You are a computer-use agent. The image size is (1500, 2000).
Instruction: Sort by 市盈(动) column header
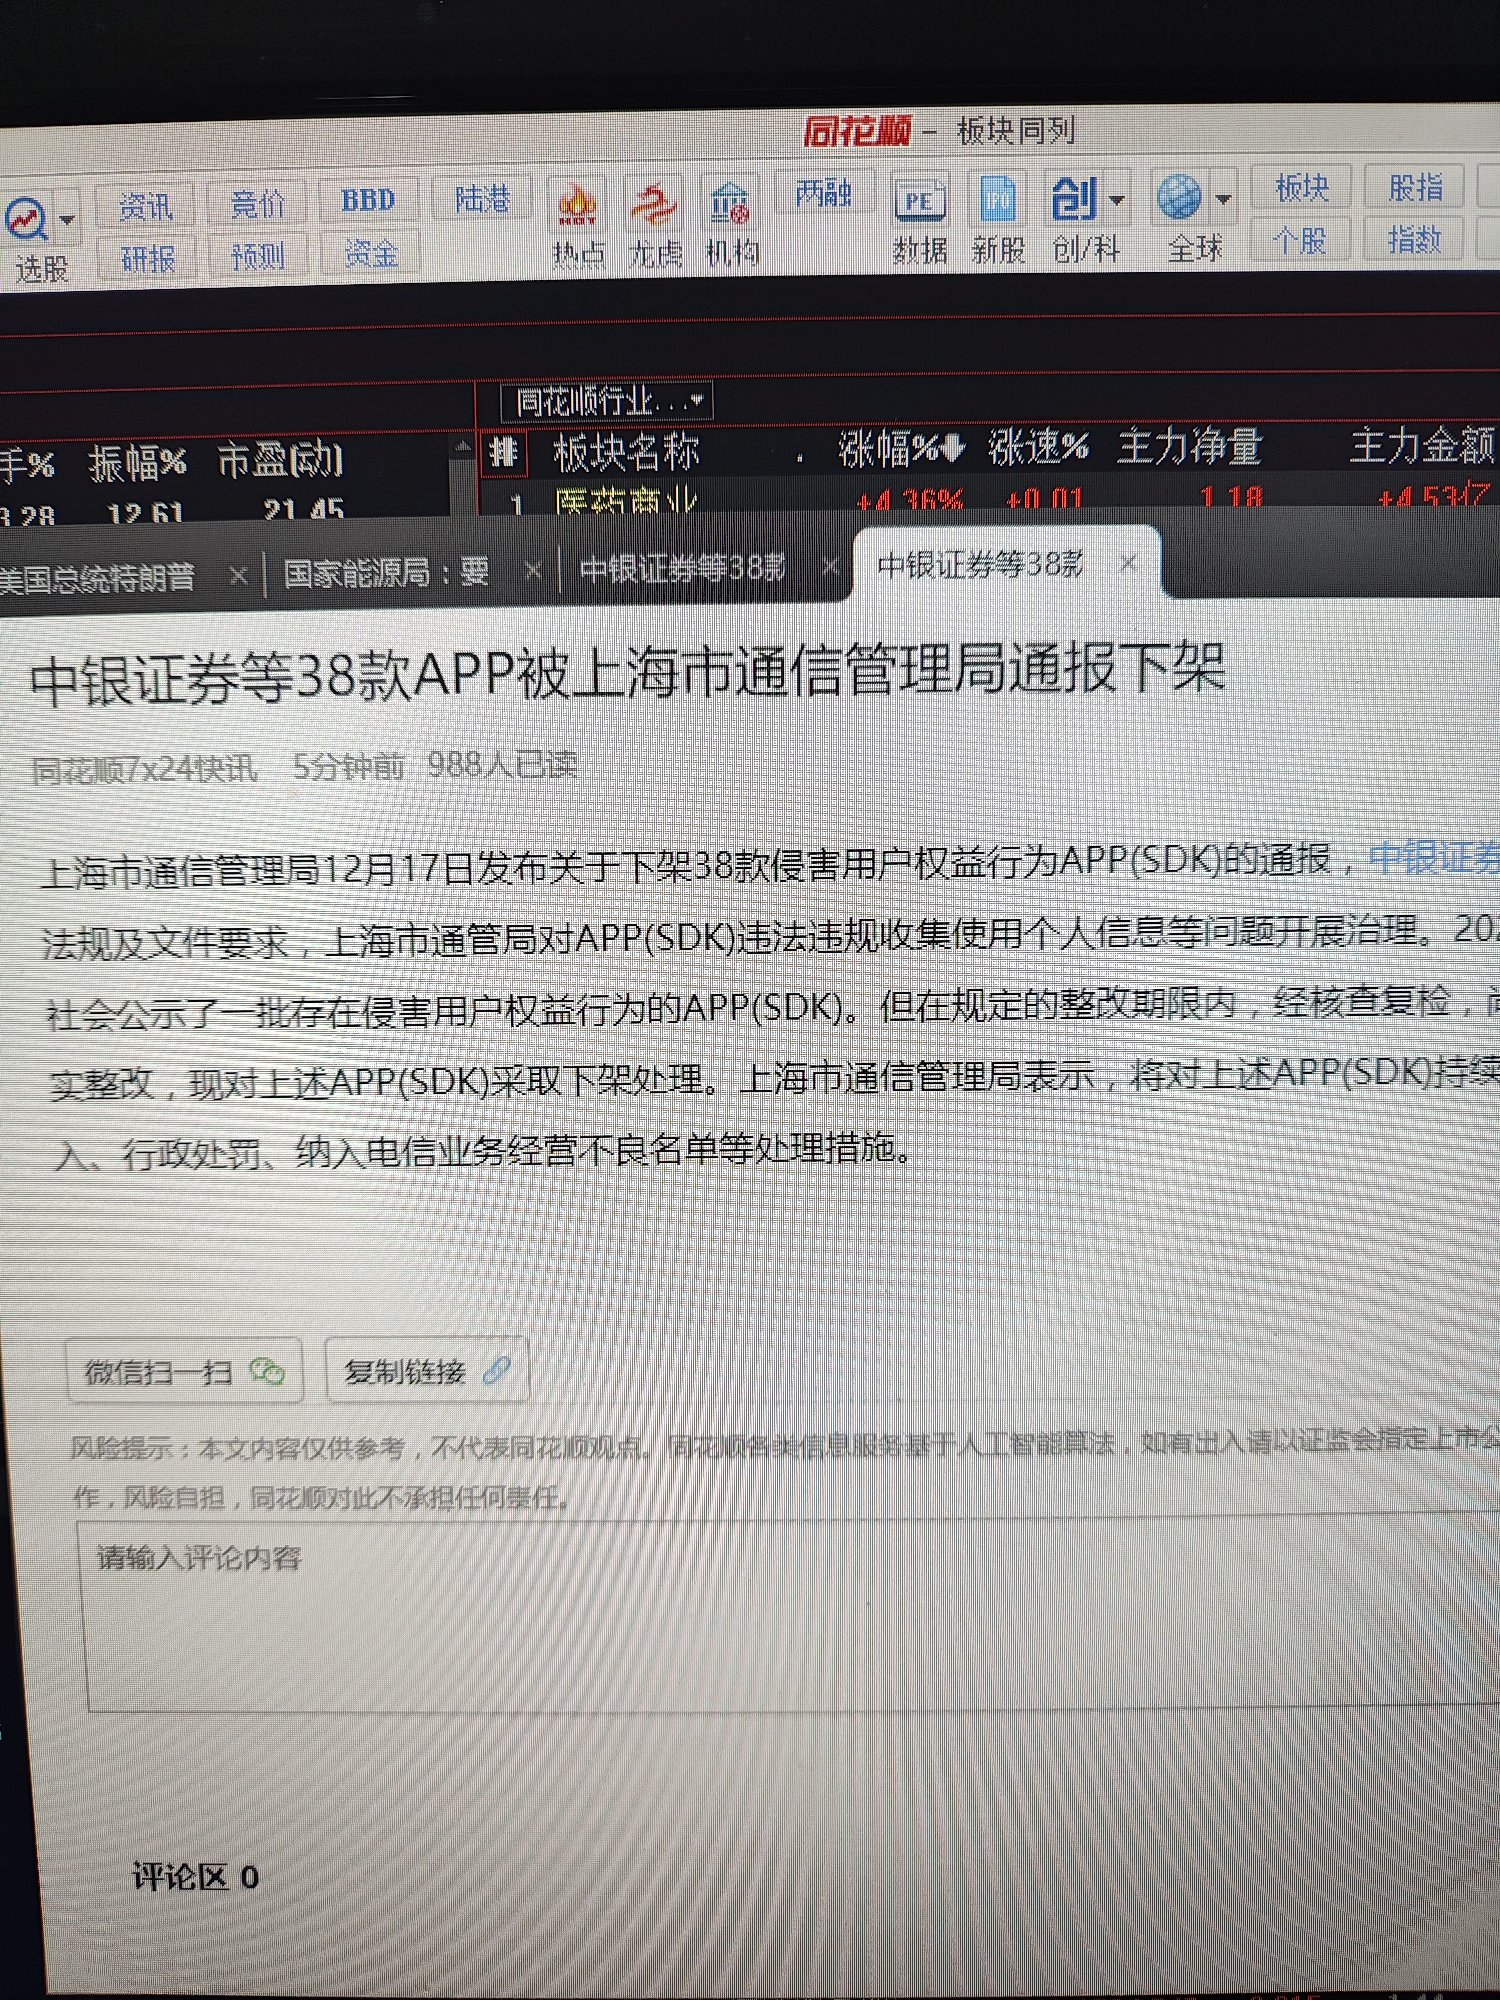pyautogui.click(x=280, y=460)
